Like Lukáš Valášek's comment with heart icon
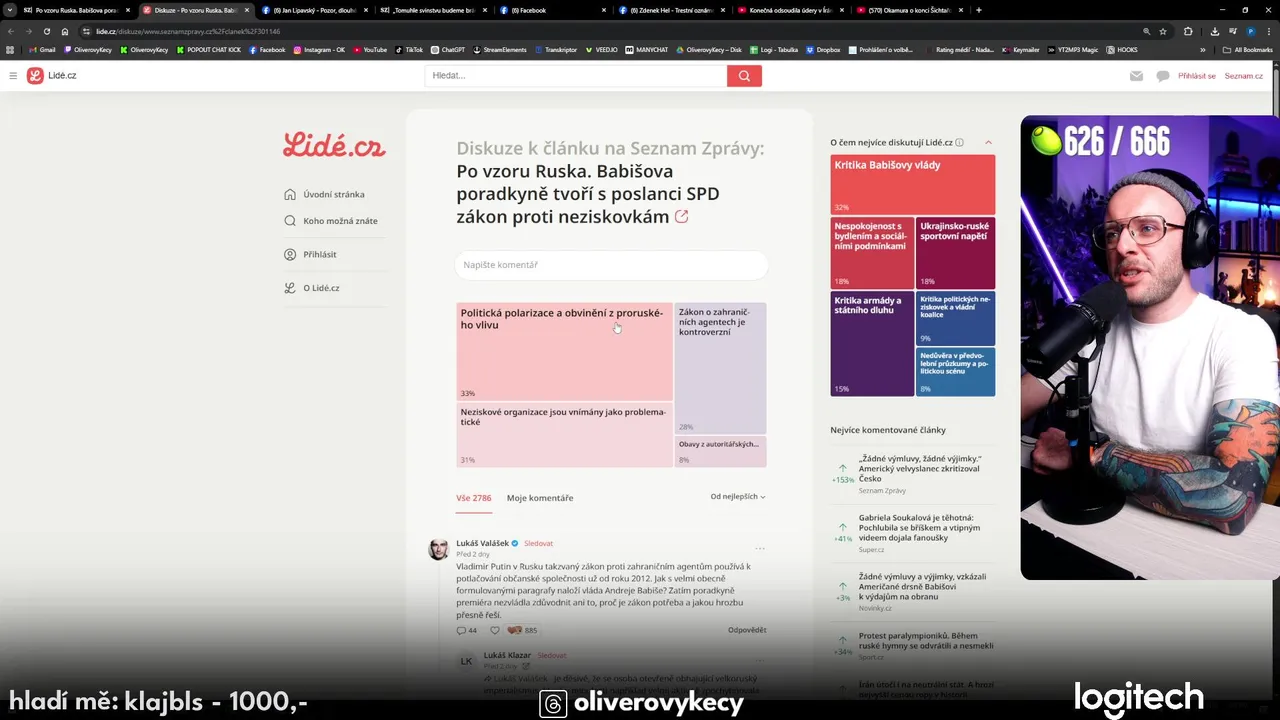 click(x=494, y=630)
